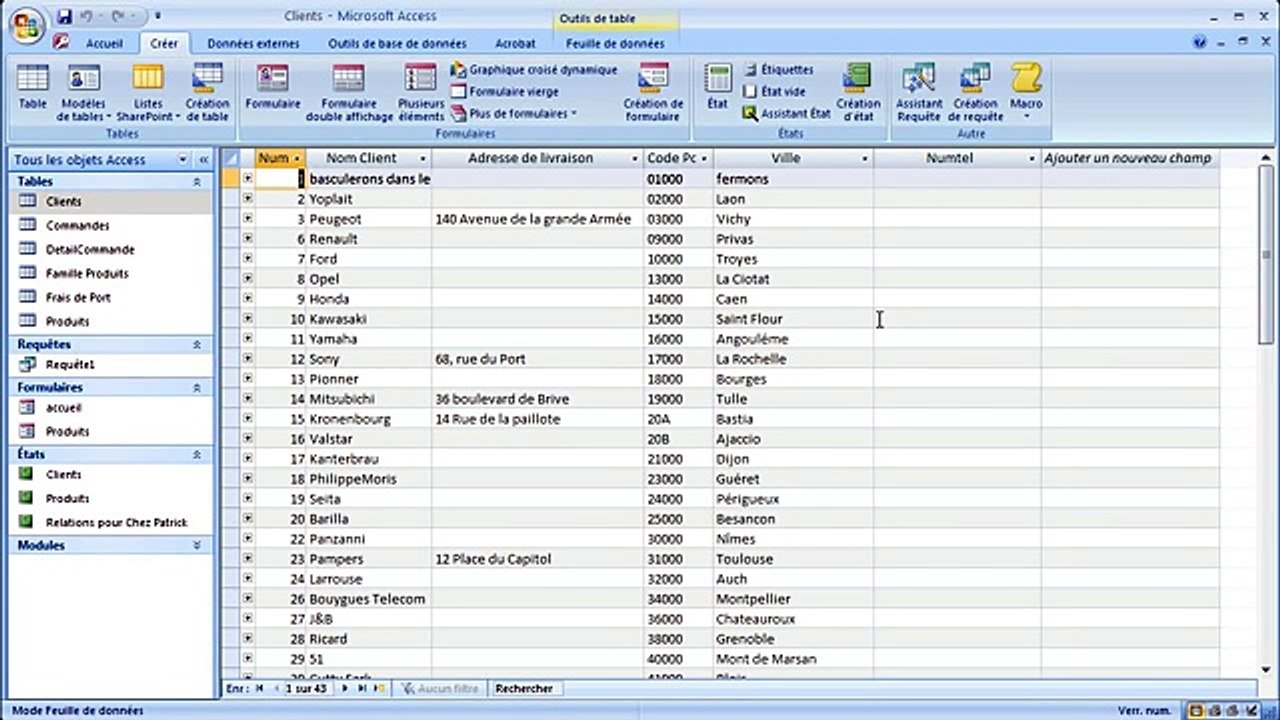Click Plusieurs éléments icon
The width and height of the screenshot is (1280, 720).
pyautogui.click(x=421, y=92)
